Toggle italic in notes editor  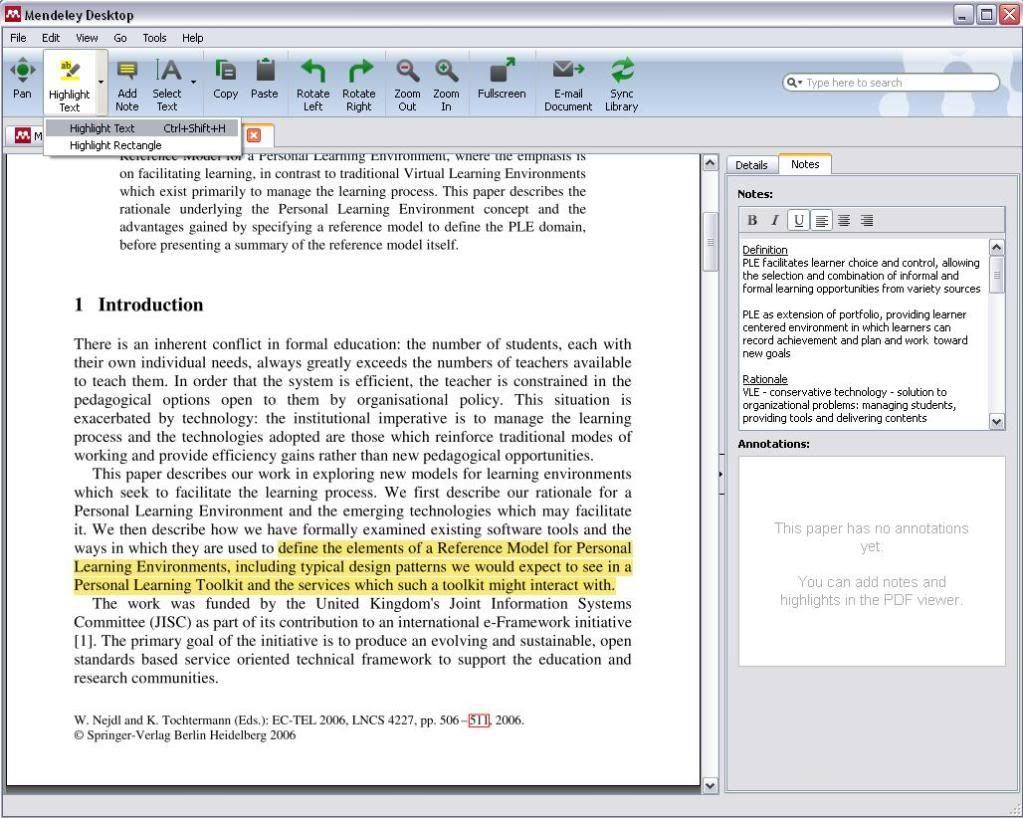774,220
